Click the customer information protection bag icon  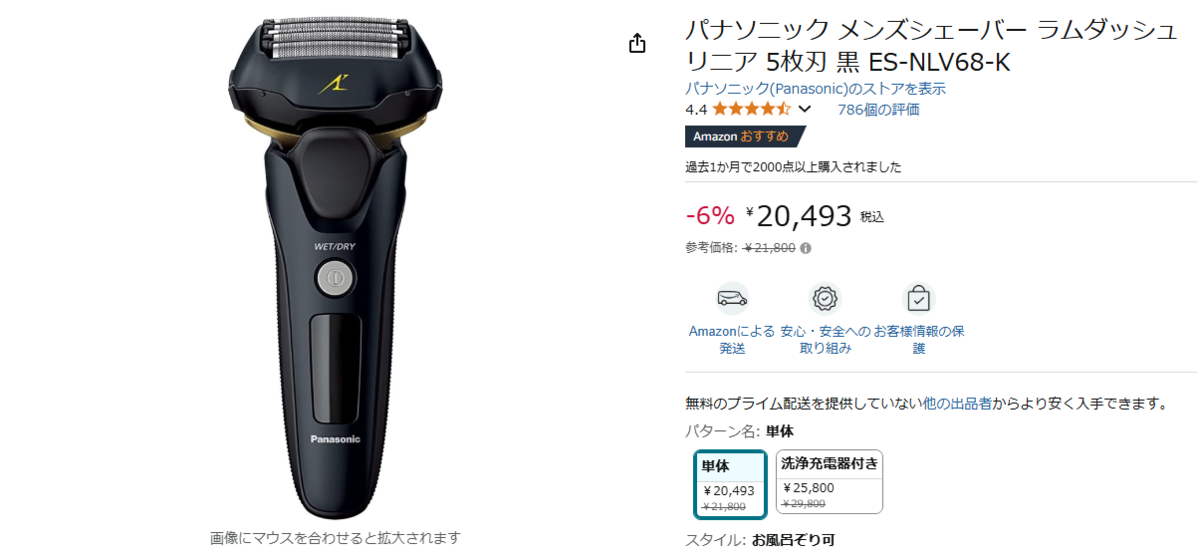[918, 298]
